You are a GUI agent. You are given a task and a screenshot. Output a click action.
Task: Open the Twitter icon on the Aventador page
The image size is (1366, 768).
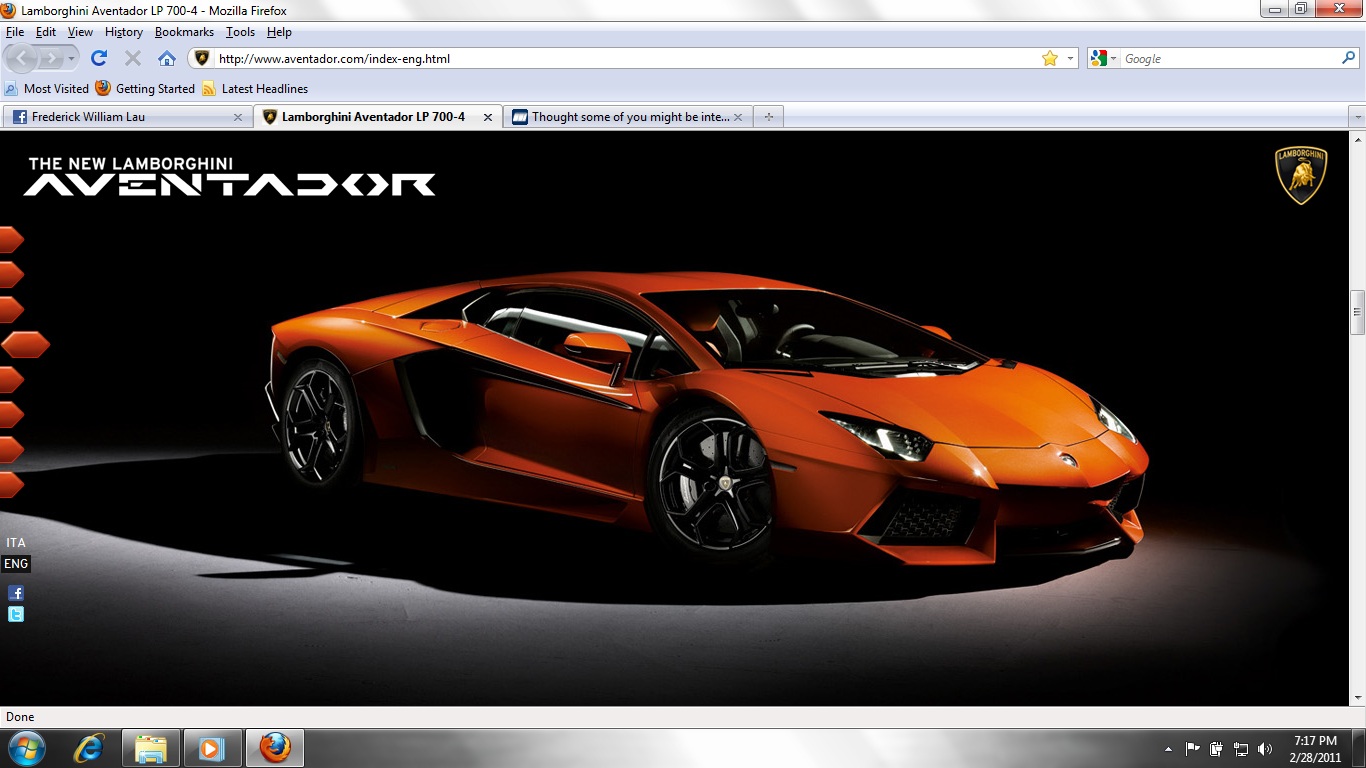point(16,614)
